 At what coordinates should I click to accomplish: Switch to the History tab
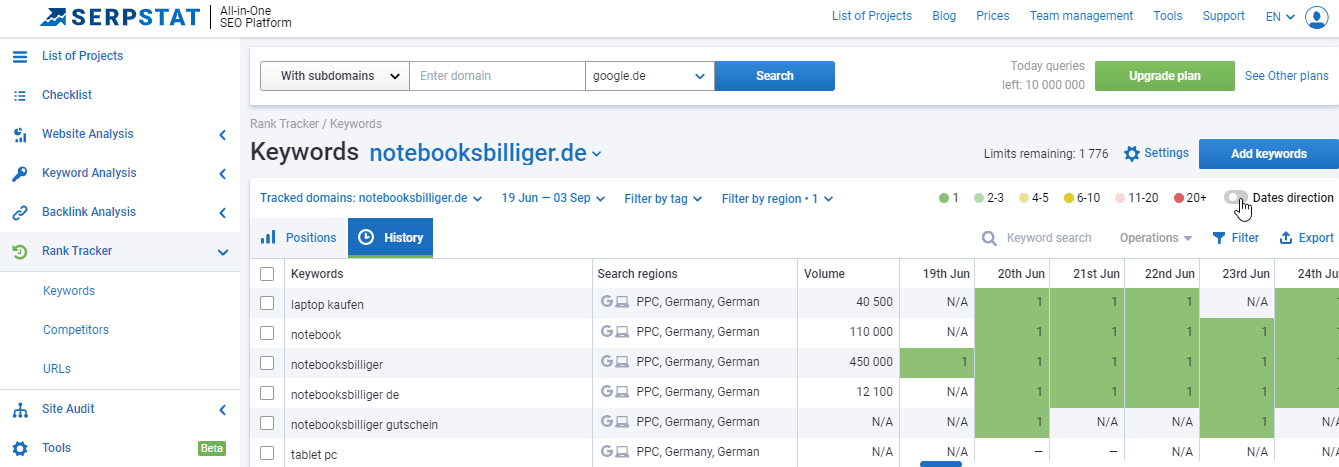[x=390, y=238]
